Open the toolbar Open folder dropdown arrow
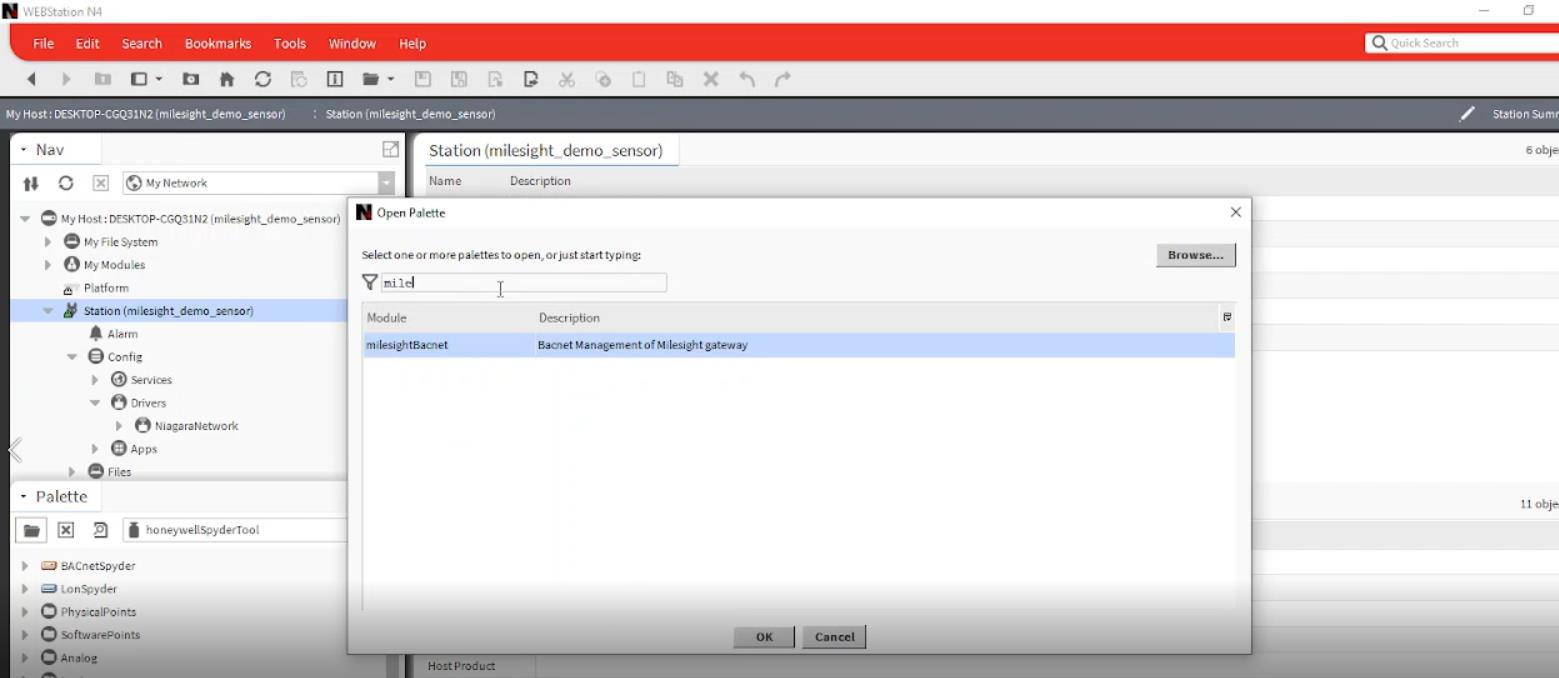The height and width of the screenshot is (678, 1559). point(391,79)
